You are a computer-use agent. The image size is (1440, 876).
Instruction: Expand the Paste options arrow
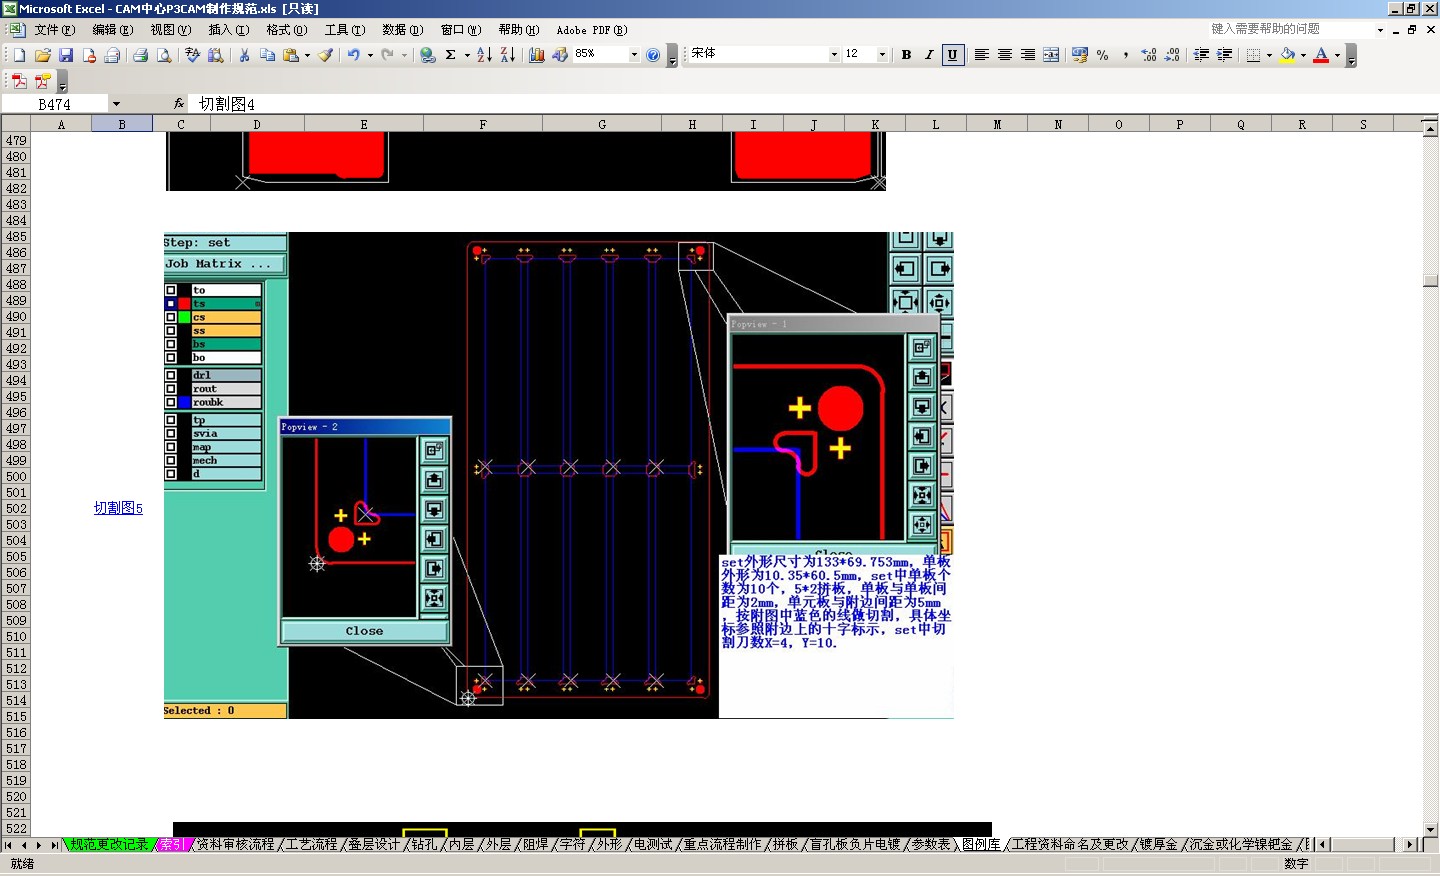(x=307, y=55)
